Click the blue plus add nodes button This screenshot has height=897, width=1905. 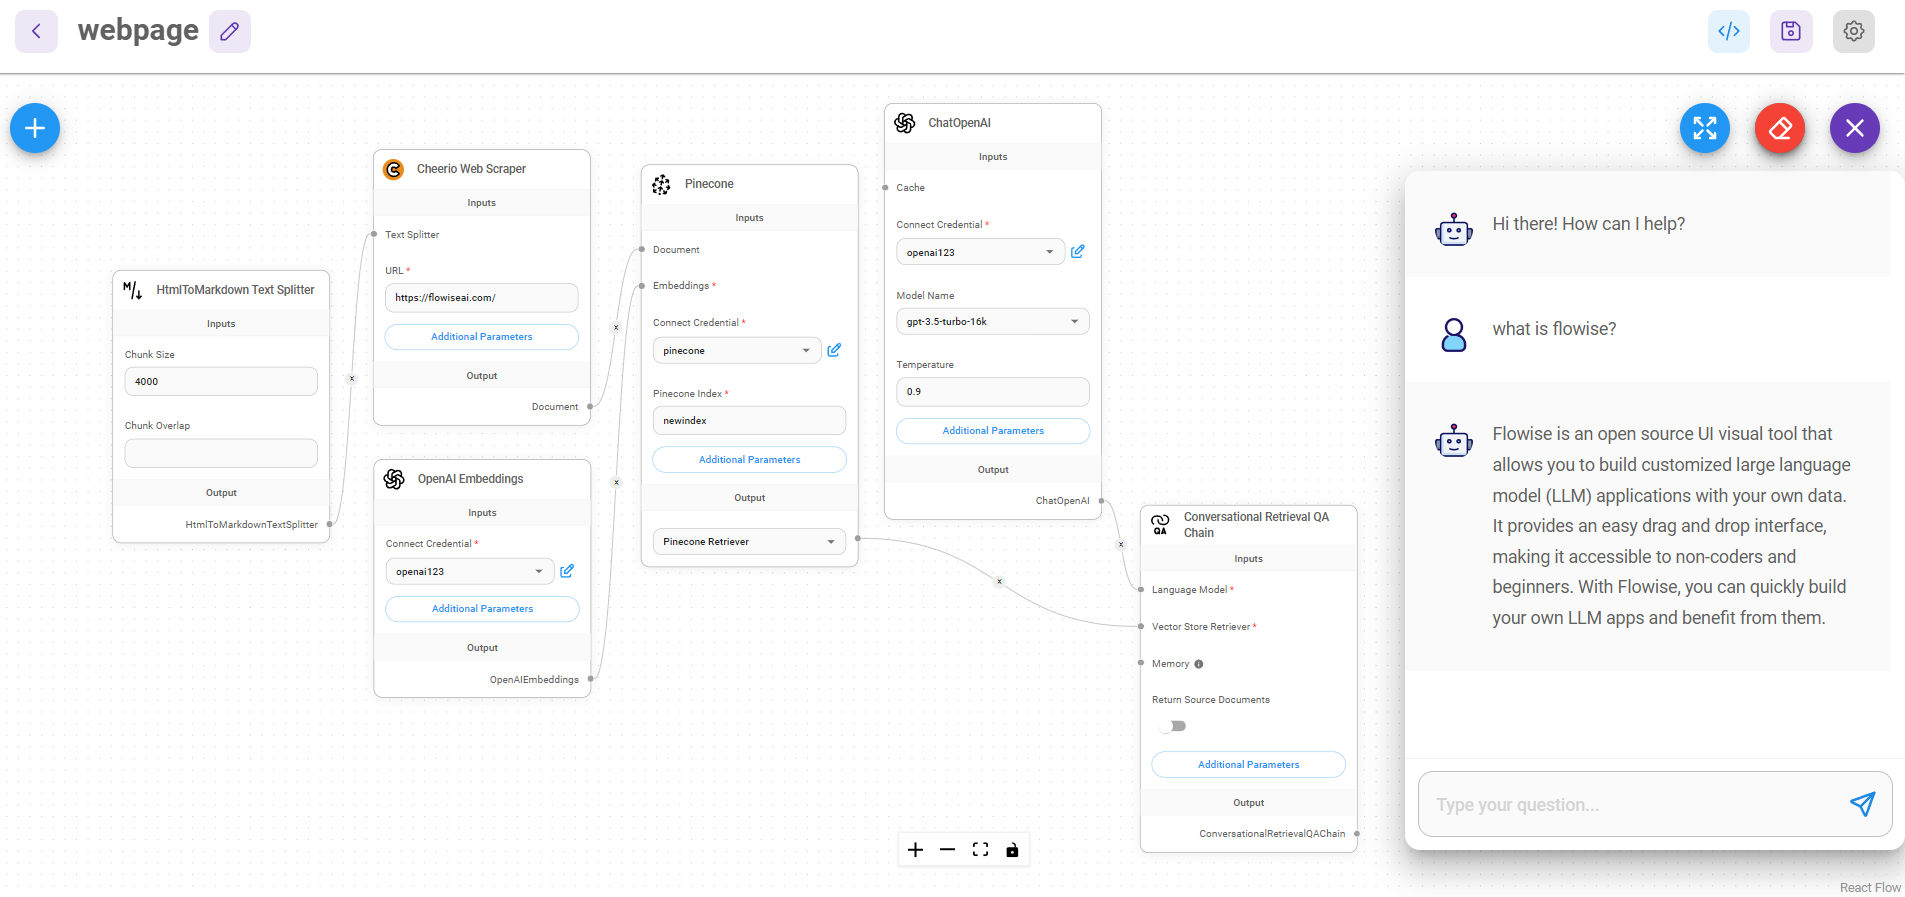tap(35, 128)
